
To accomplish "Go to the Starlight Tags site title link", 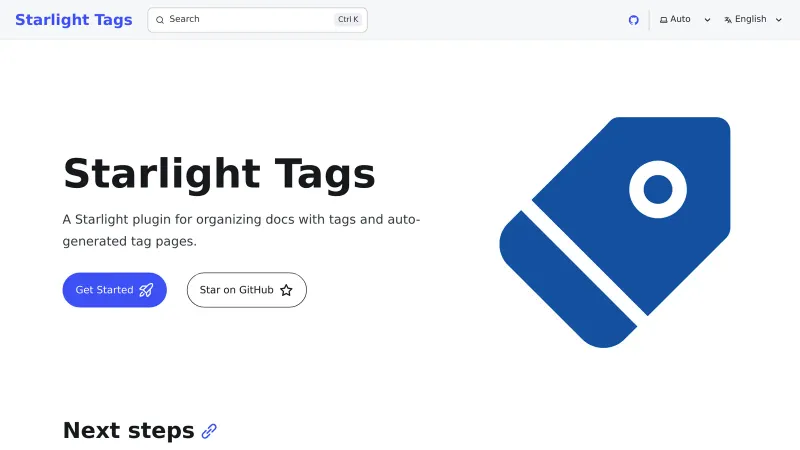I will tap(73, 20).
